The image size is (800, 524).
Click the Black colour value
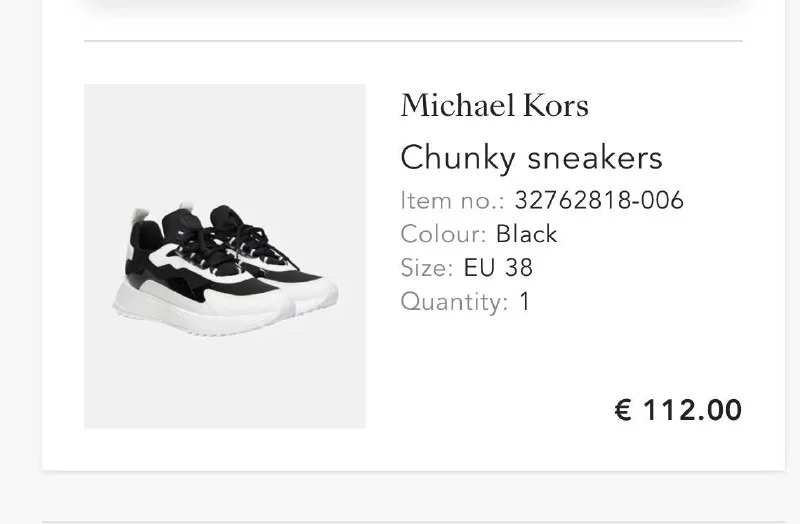click(x=526, y=234)
